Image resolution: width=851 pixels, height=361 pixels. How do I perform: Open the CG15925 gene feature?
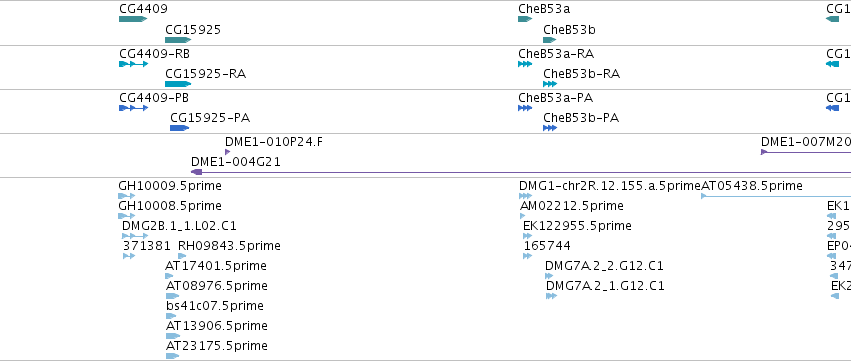coord(178,40)
